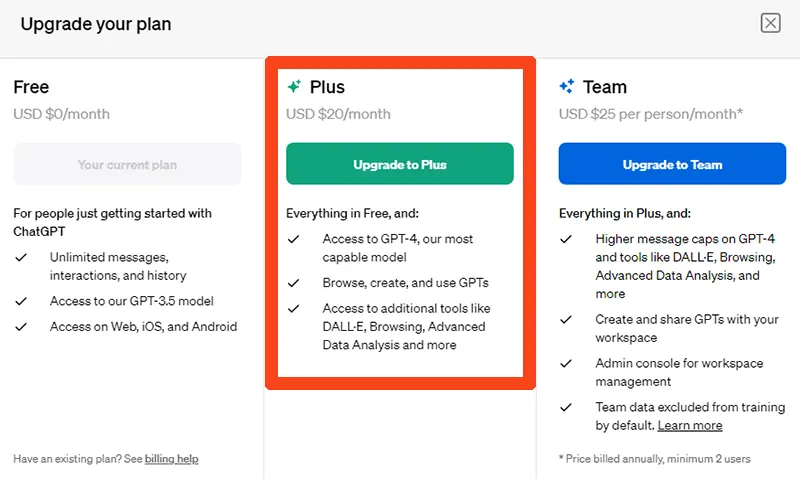
Task: Click the USD $25 per person/month price
Action: point(651,114)
